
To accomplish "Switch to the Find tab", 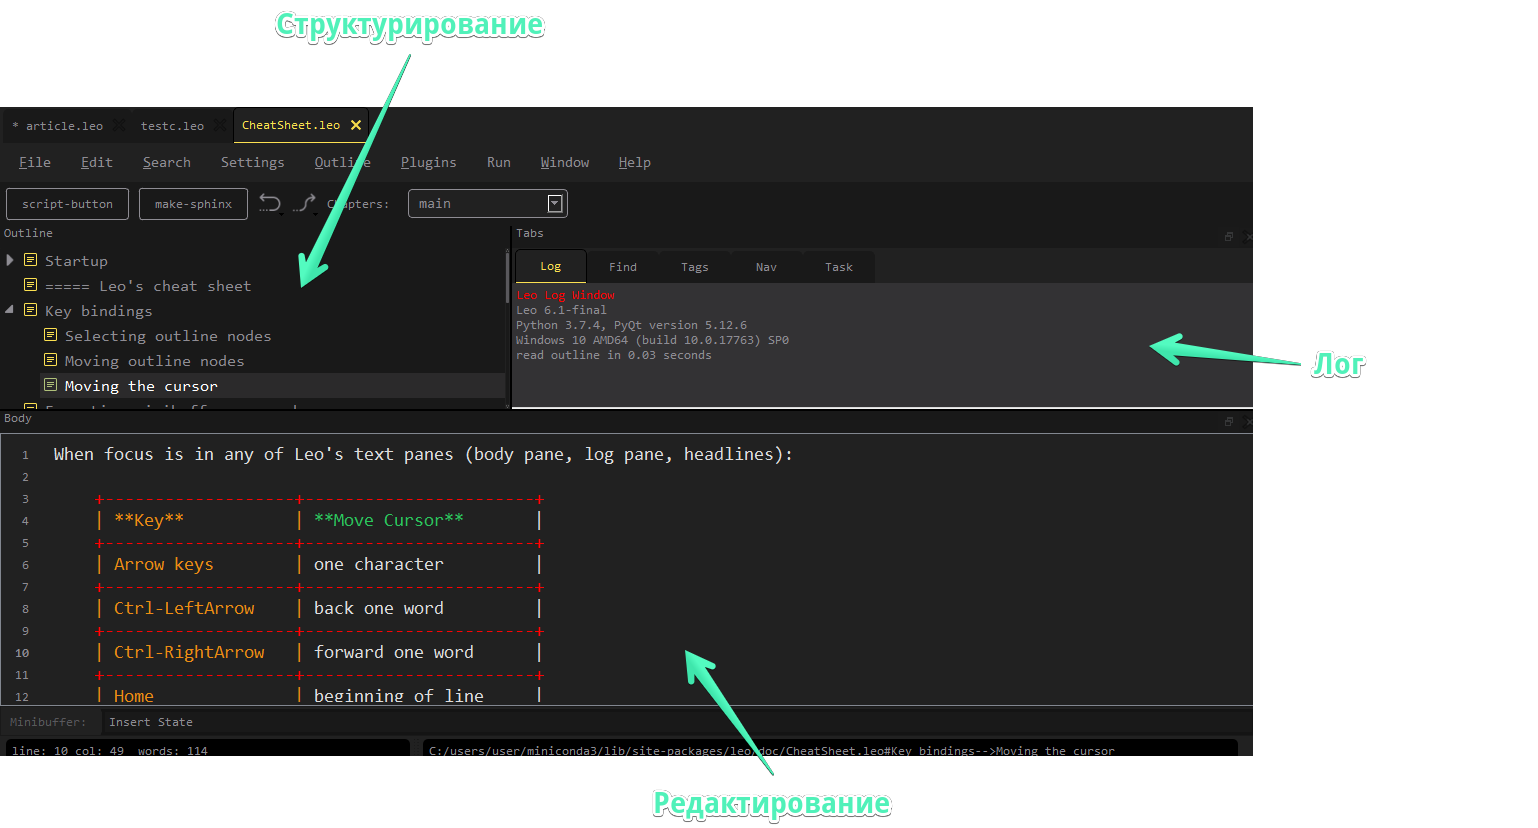I will (x=623, y=267).
